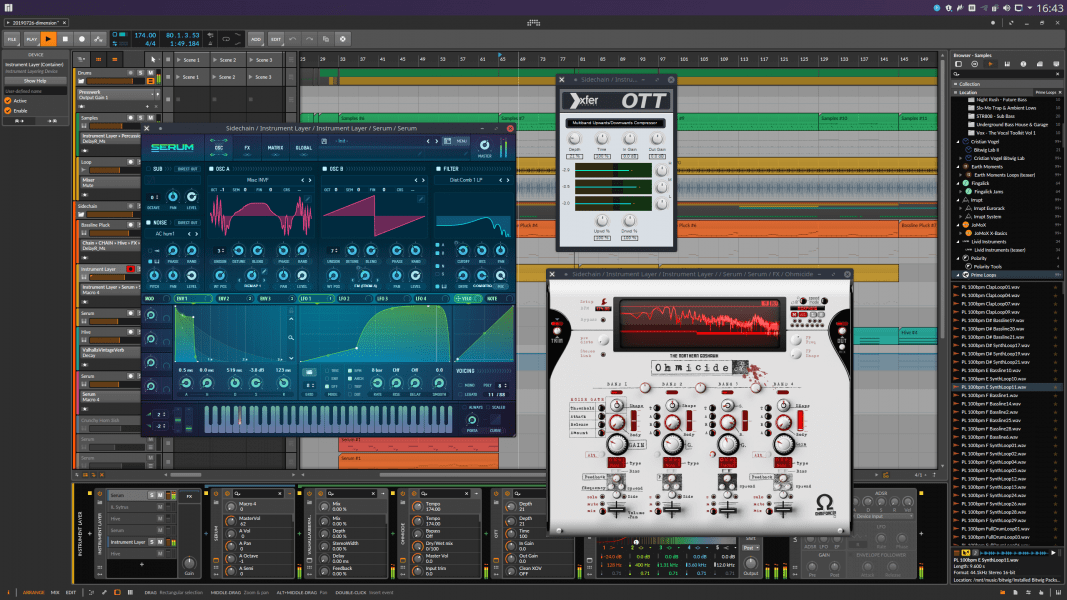Toggle the NOISE oscillator in Serum
The width and height of the screenshot is (1067, 600).
149,222
